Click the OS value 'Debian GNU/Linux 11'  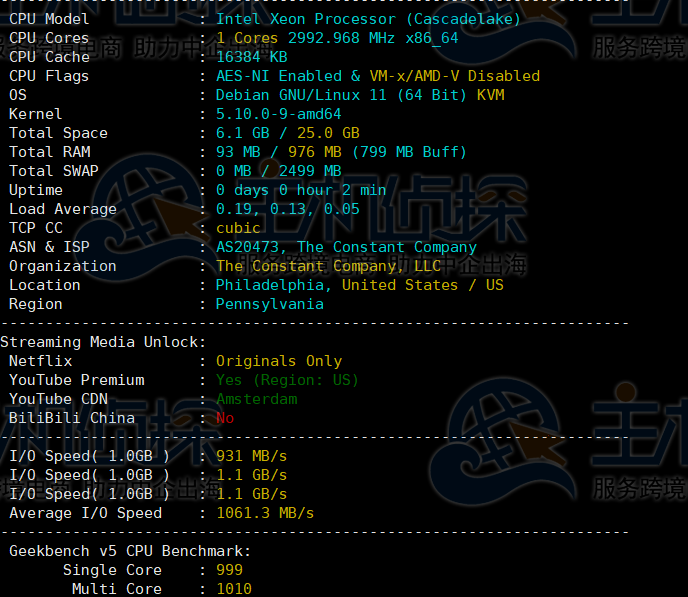click(301, 95)
